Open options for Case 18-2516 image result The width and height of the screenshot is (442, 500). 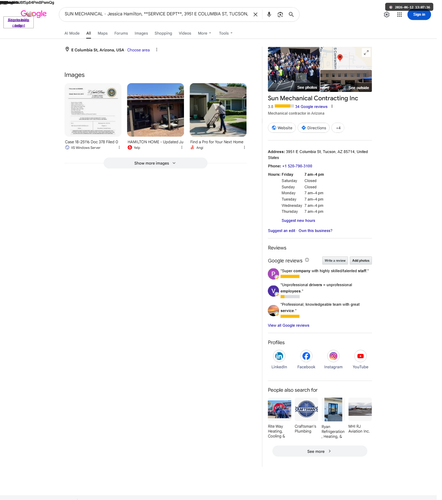tap(119, 147)
